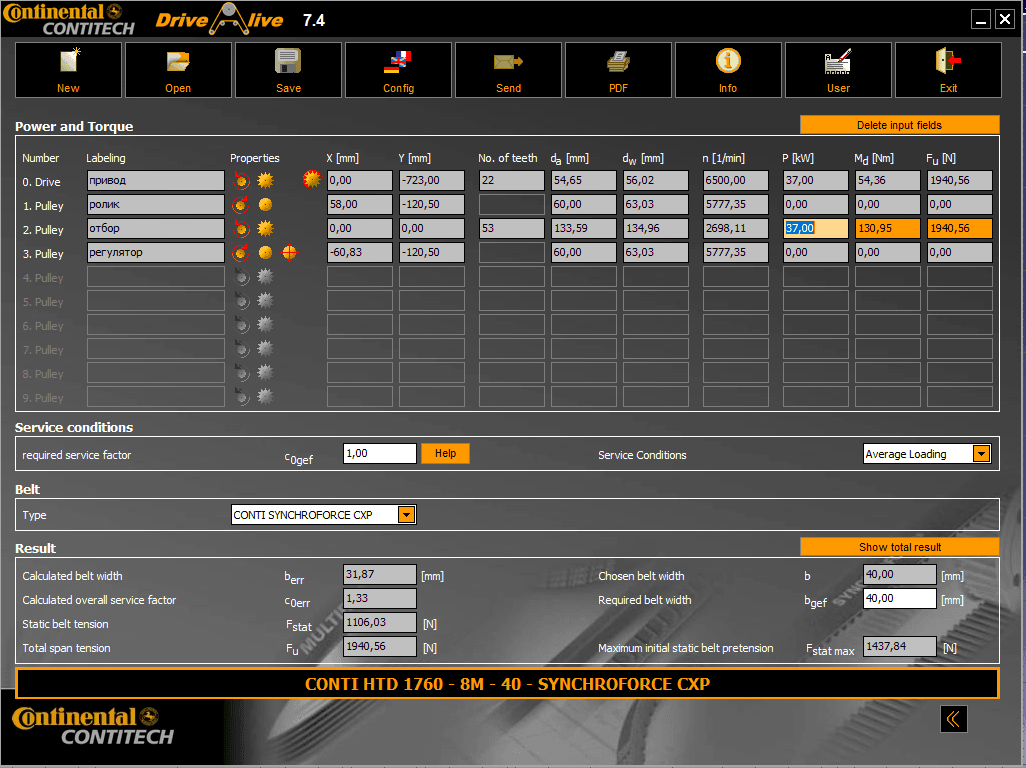Toggle the tensioner crosshair on 3. Pulley

coord(290,253)
